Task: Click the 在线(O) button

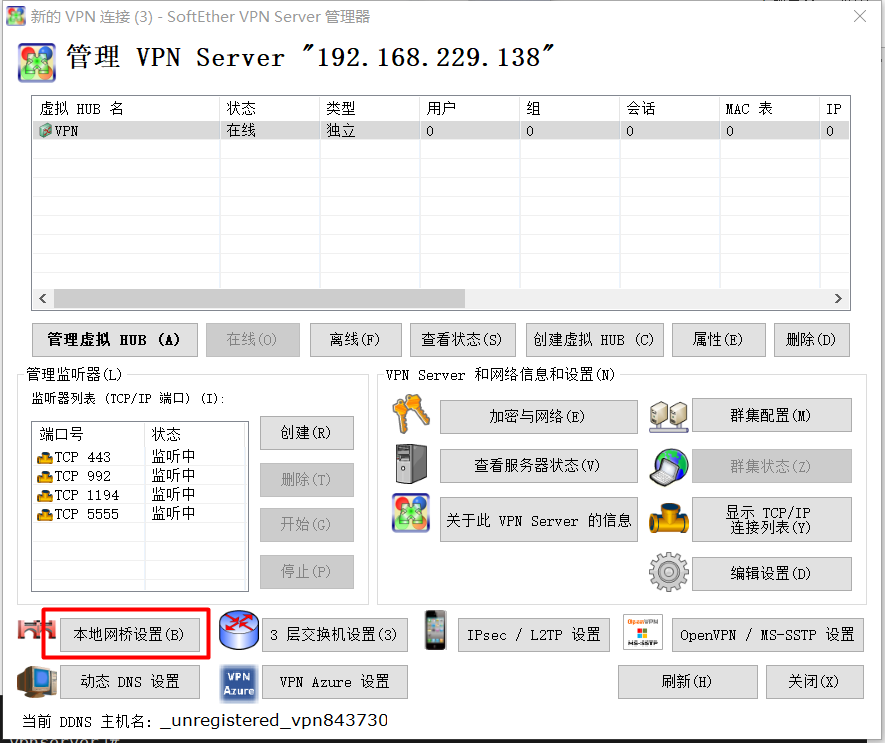Action: coord(252,340)
